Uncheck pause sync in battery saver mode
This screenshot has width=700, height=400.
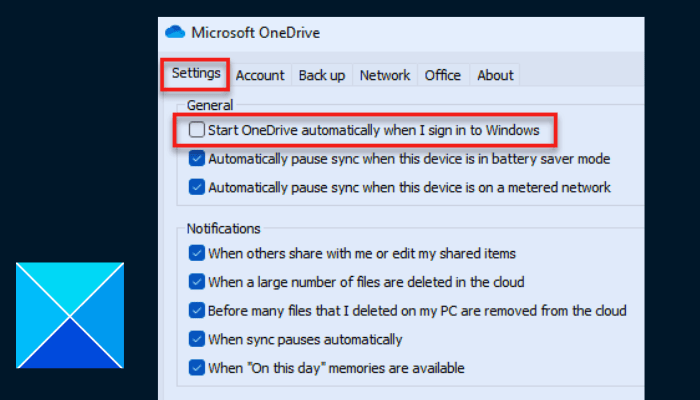(197, 158)
